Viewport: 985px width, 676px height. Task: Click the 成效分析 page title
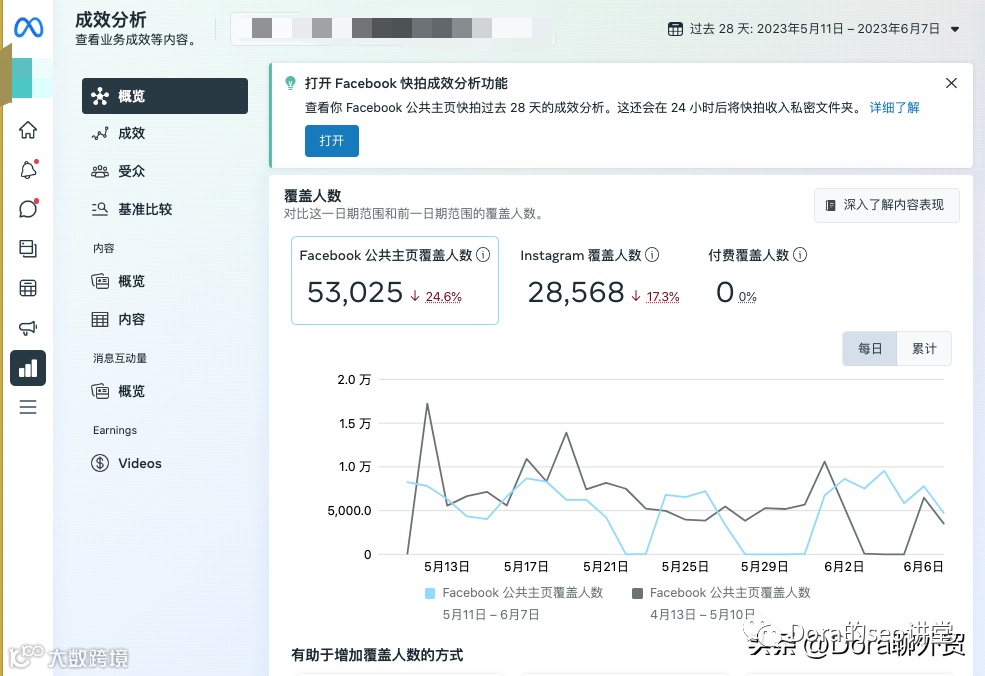[x=111, y=19]
